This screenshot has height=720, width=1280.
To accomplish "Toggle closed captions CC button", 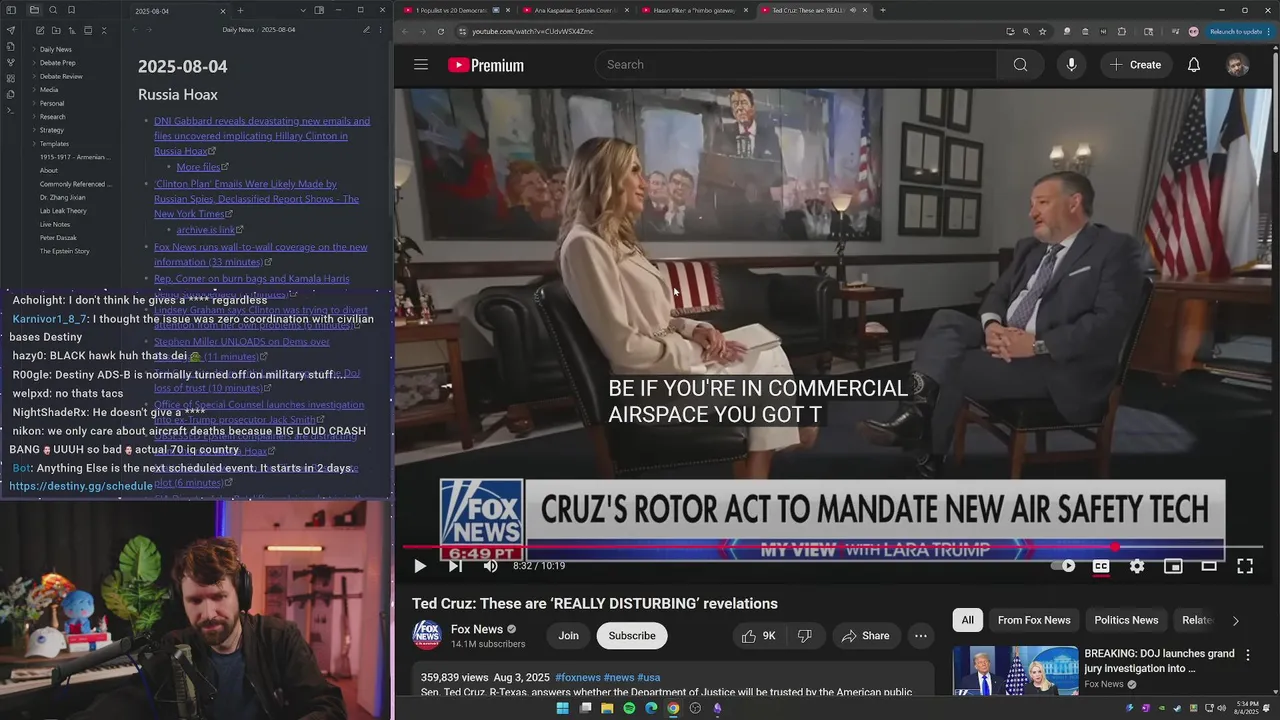I will pos(1101,566).
